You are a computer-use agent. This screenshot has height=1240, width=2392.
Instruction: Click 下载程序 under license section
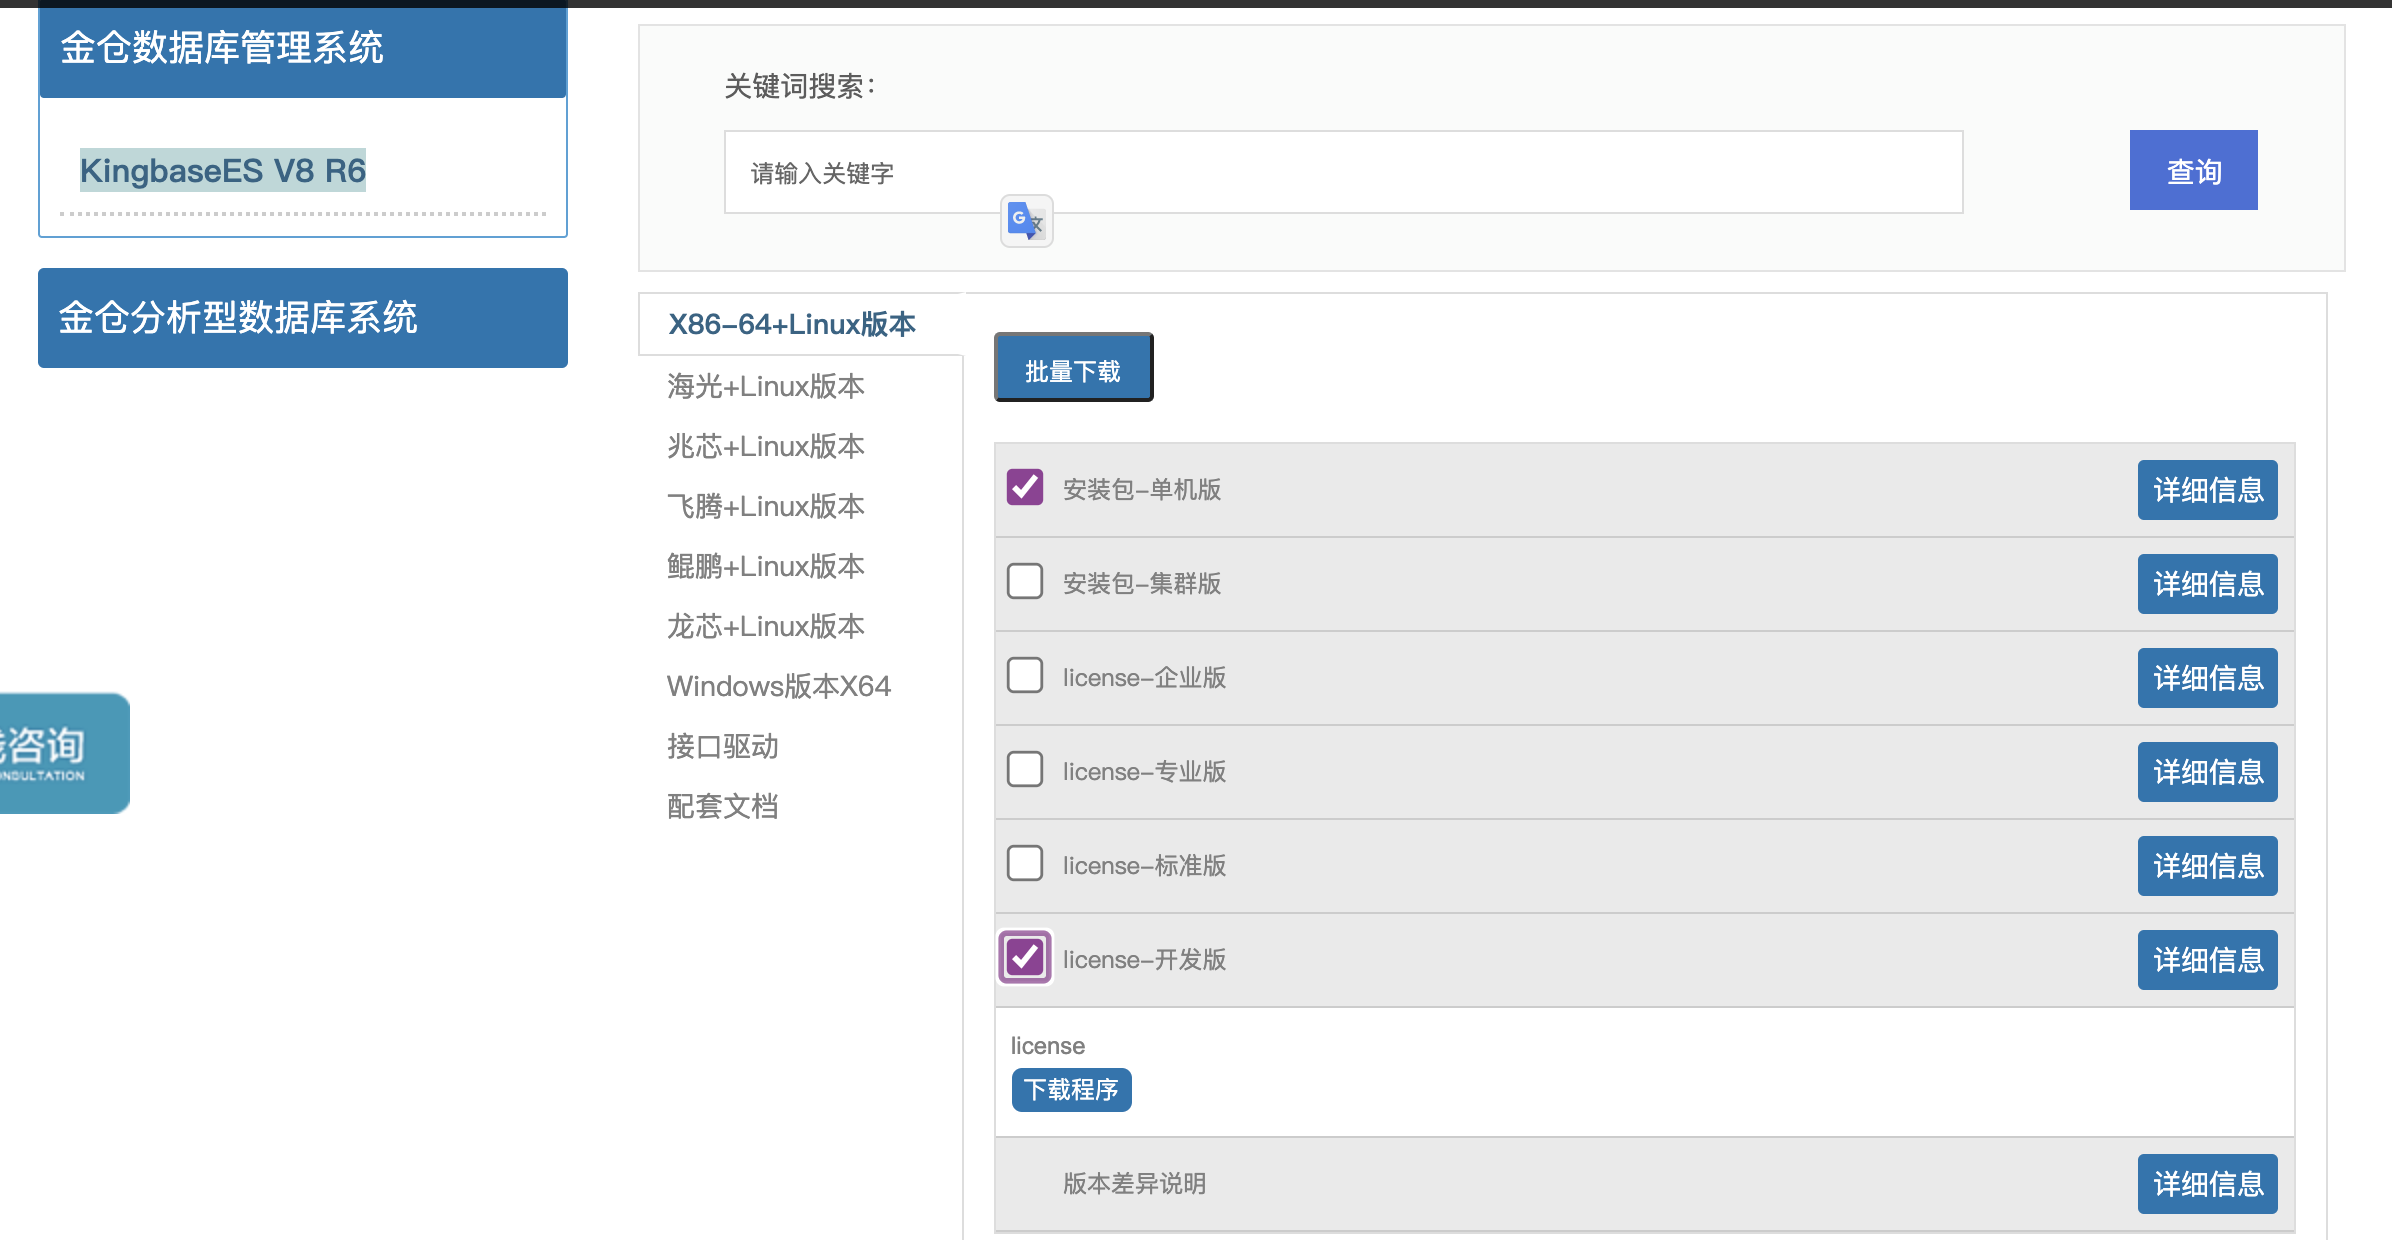pyautogui.click(x=1071, y=1090)
